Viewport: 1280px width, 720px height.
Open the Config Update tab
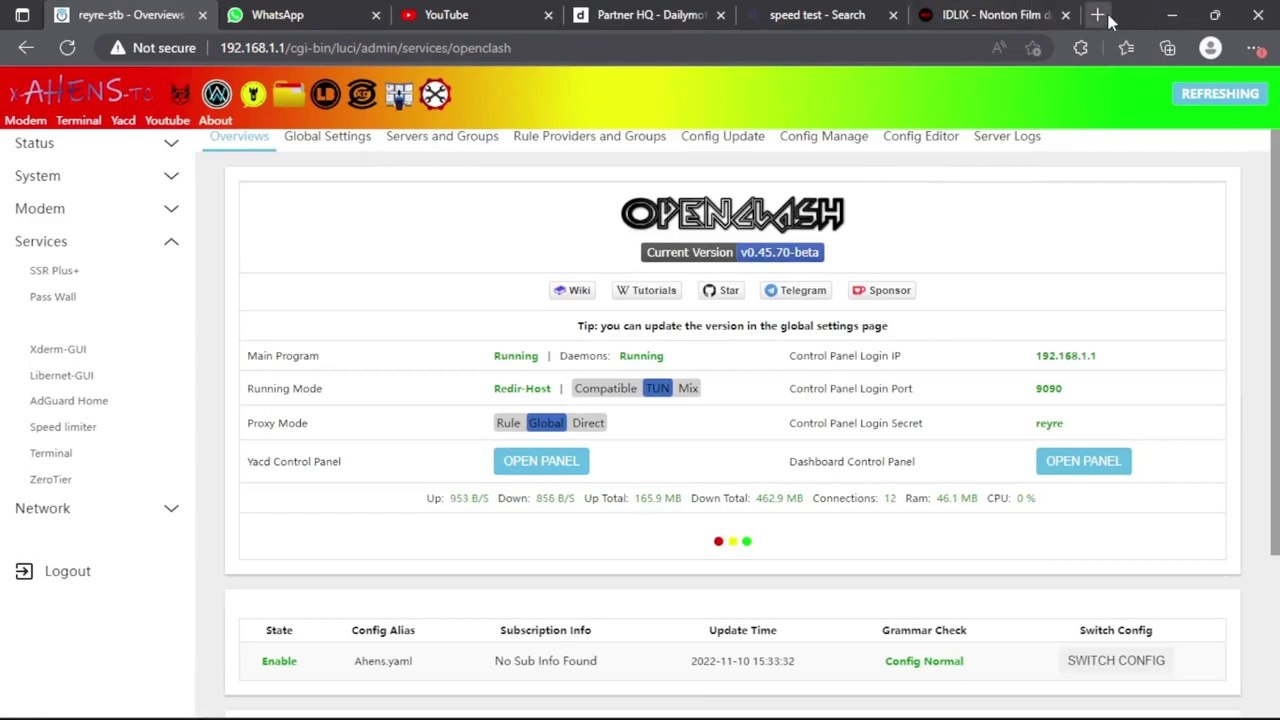[723, 136]
